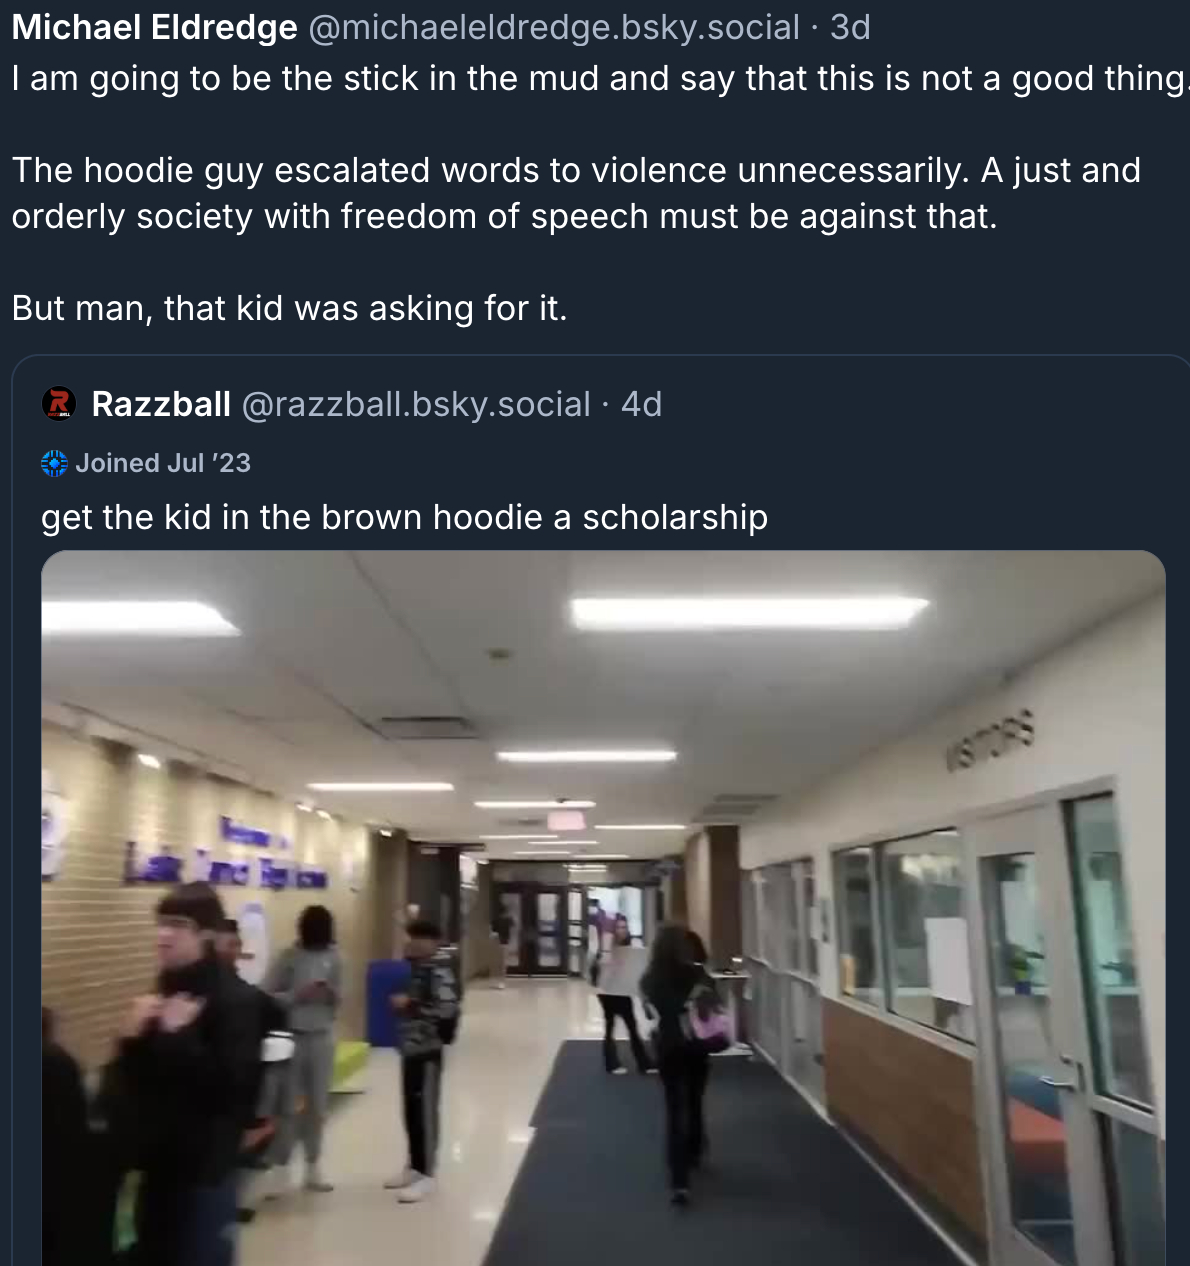Click the blue badge icon beside Joined Jul '23

pyautogui.click(x=54, y=463)
